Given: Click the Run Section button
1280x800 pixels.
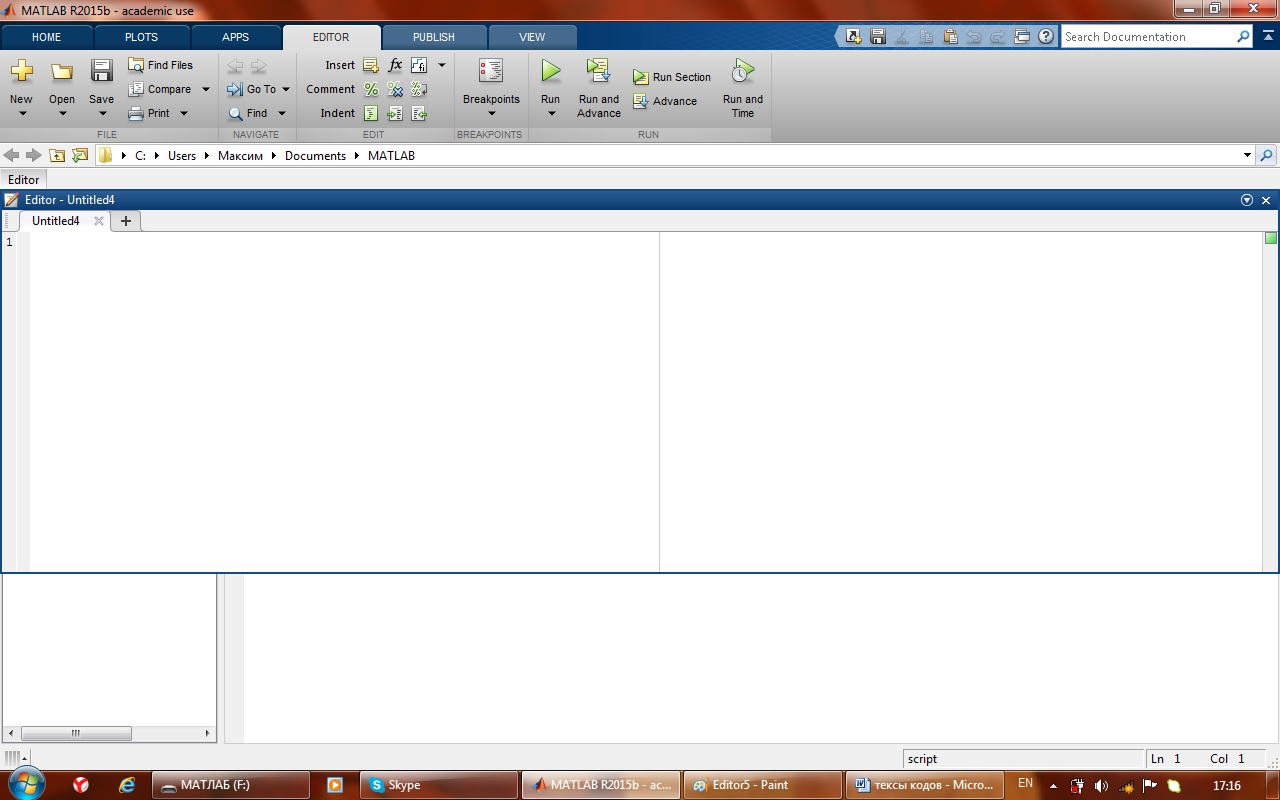Looking at the screenshot, I should pos(671,77).
